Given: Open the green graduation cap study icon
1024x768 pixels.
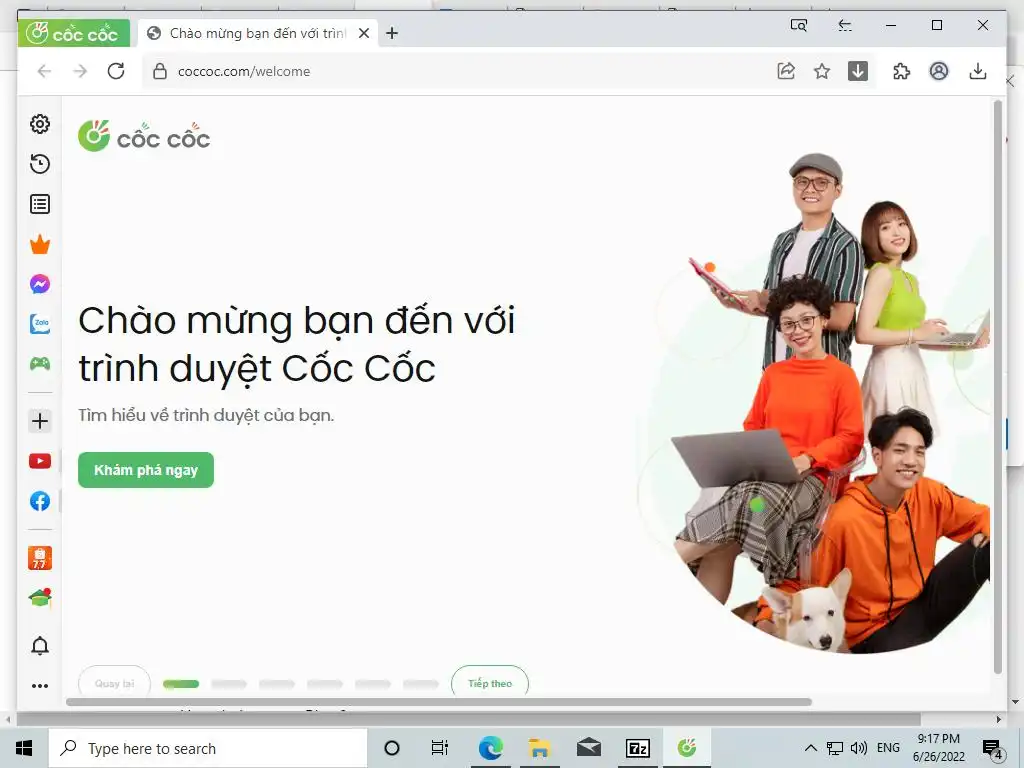Looking at the screenshot, I should (40, 598).
